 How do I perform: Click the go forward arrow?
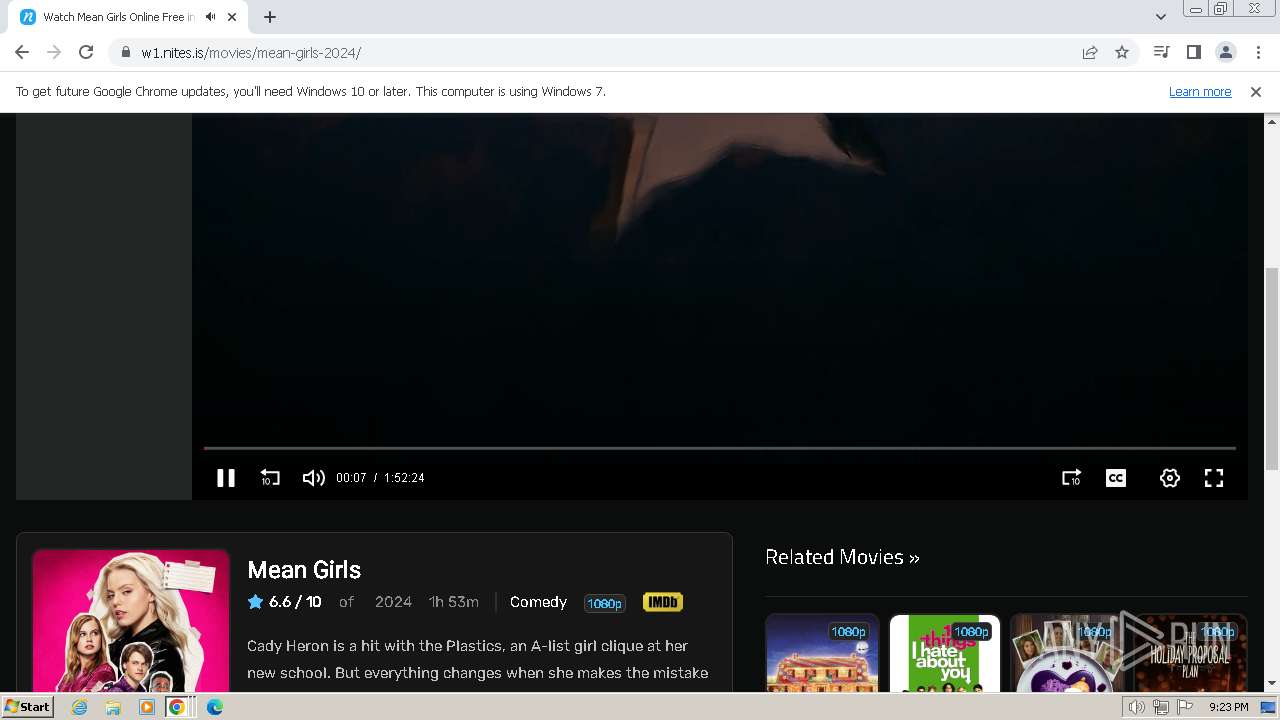[54, 52]
